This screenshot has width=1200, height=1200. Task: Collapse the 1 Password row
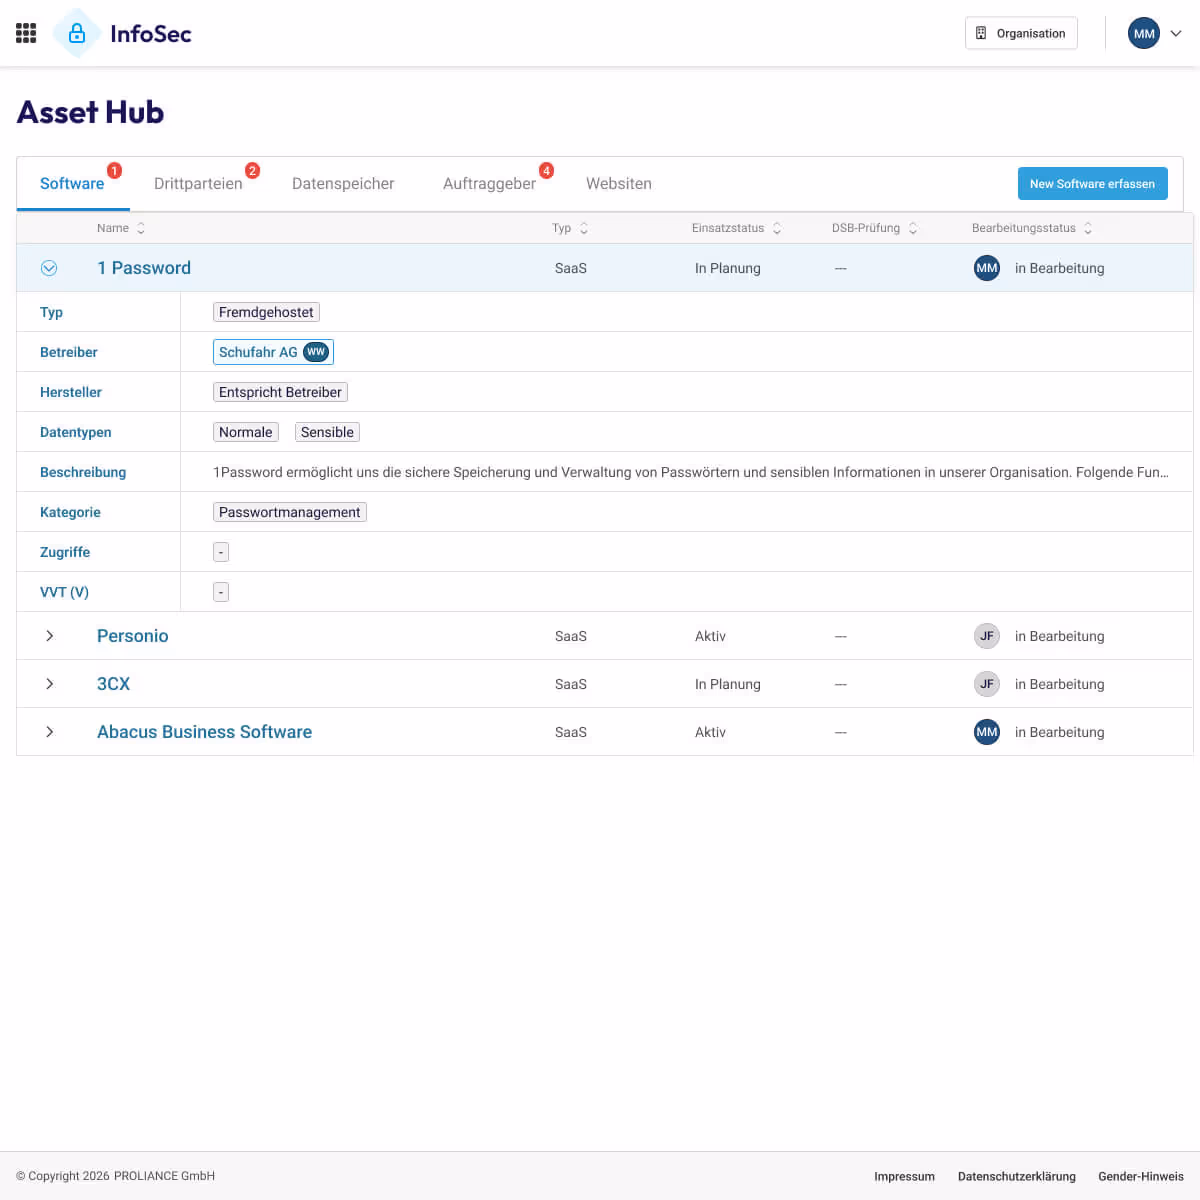(49, 268)
